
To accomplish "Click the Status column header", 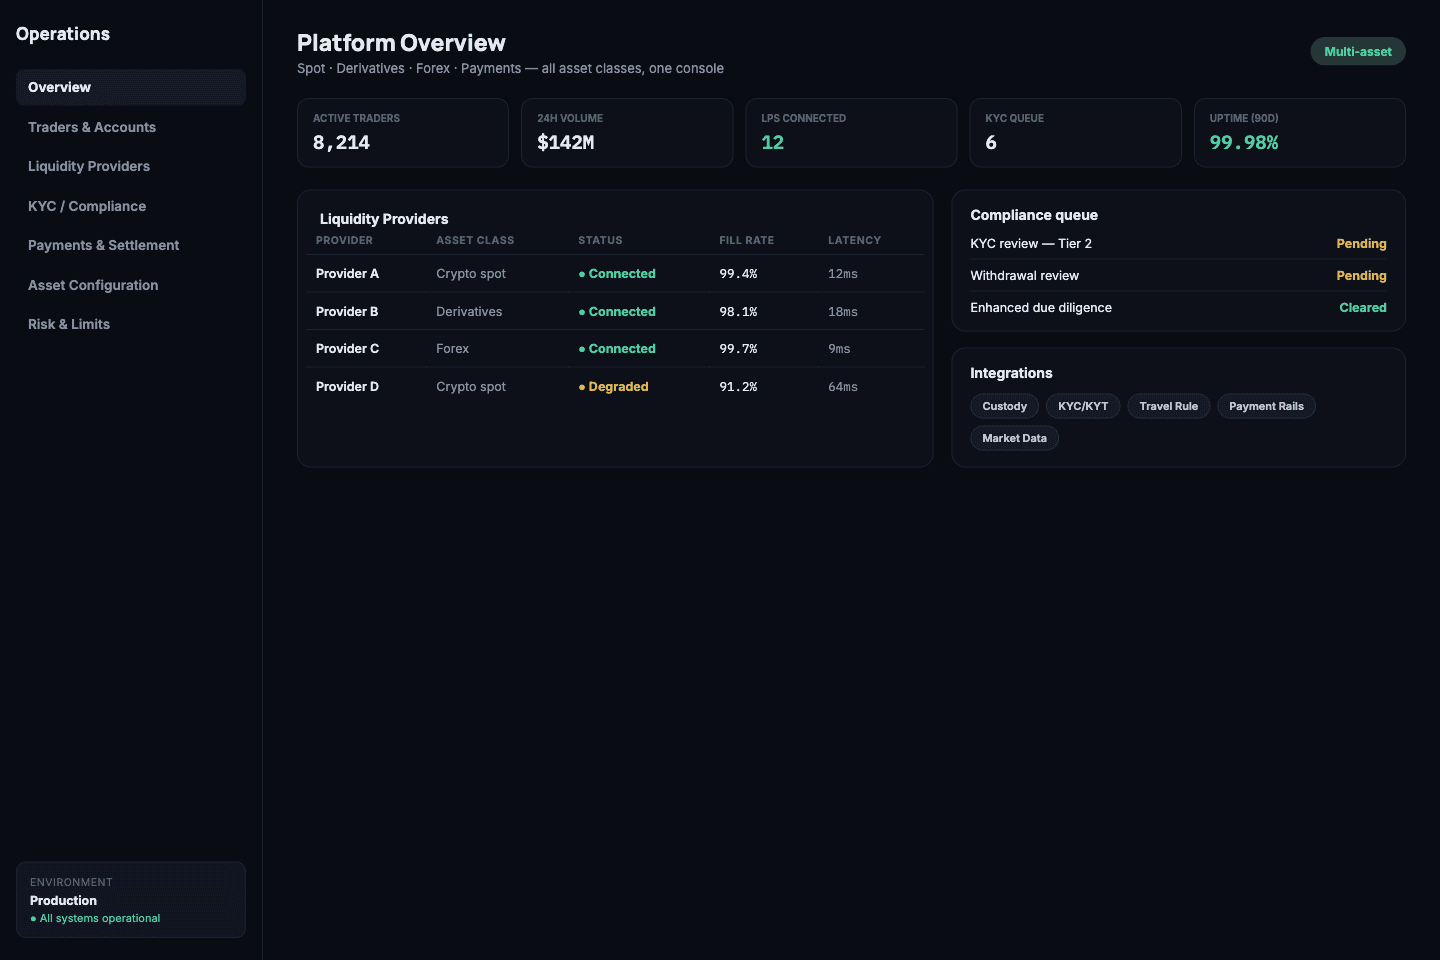I will pyautogui.click(x=600, y=240).
